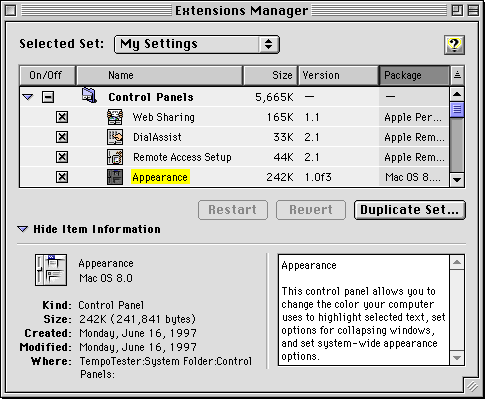This screenshot has width=485, height=399.
Task: Click the Mac OS 8.0 text under Appearance
Action: [x=106, y=278]
